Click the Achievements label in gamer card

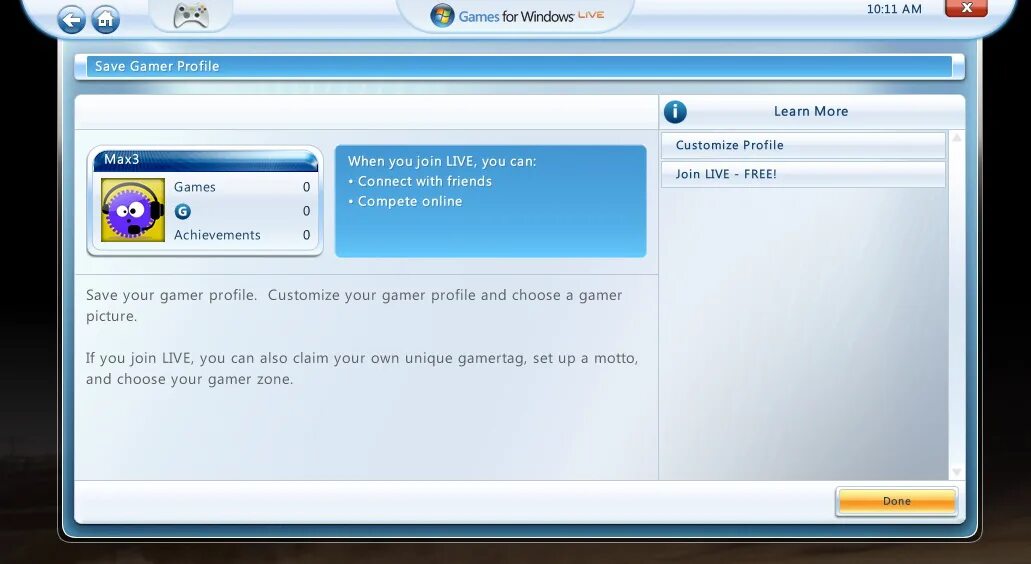pyautogui.click(x=217, y=235)
